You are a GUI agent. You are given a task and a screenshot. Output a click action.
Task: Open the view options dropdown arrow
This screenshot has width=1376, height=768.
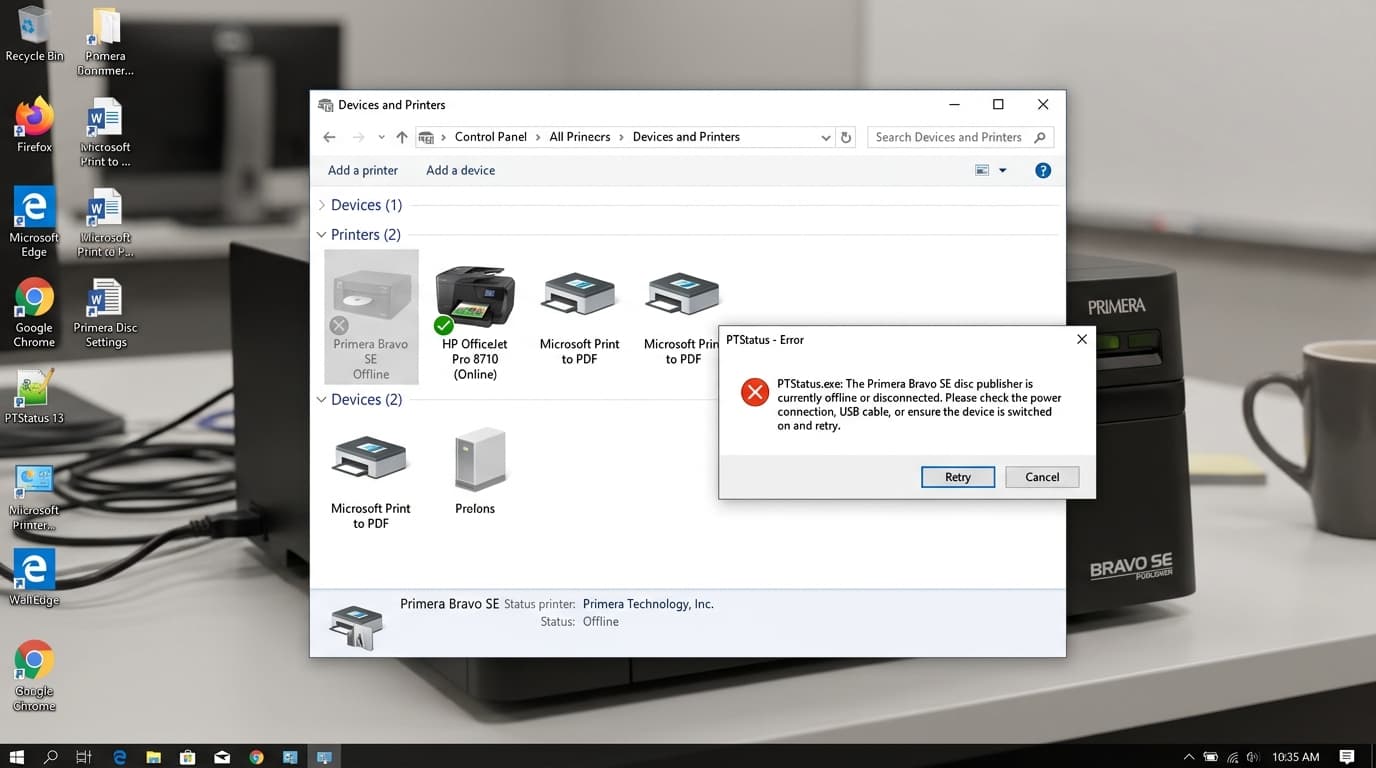(1003, 170)
